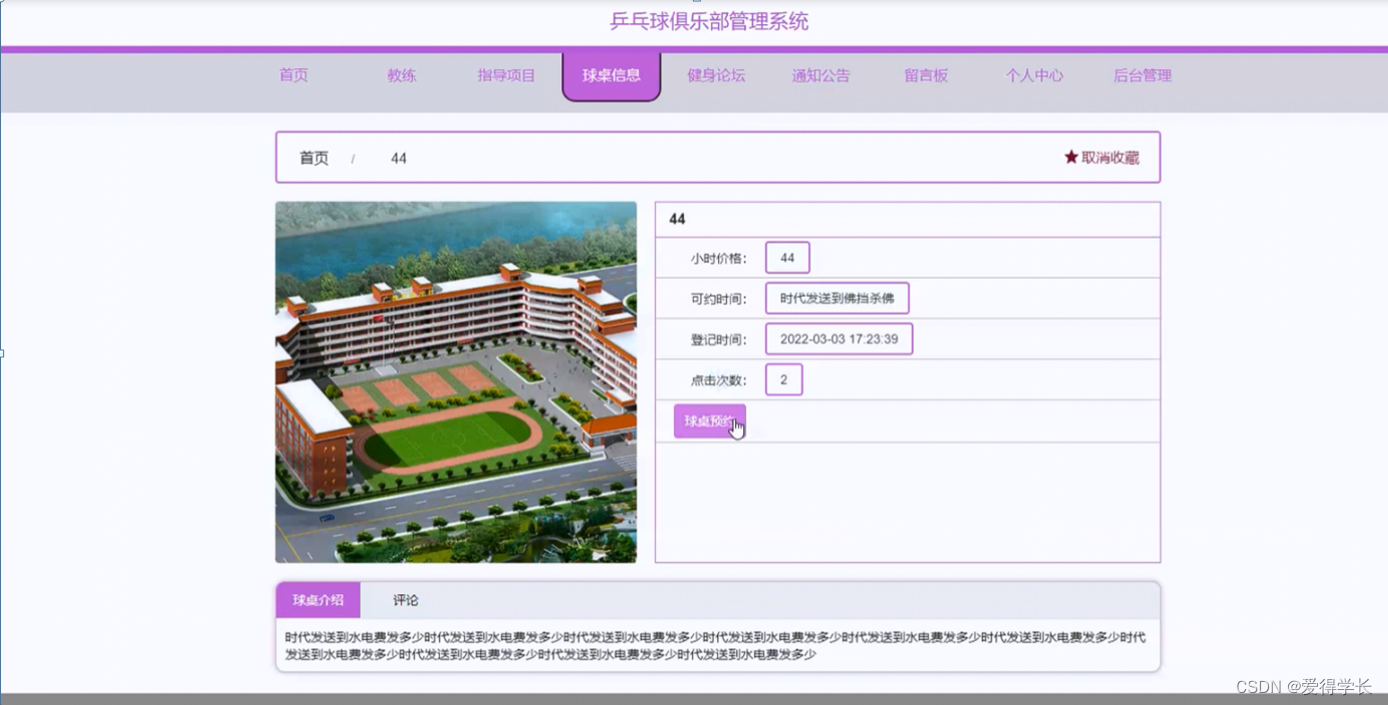This screenshot has width=1388, height=705.
Task: Open the 健身论坛 menu item
Action: tap(716, 75)
